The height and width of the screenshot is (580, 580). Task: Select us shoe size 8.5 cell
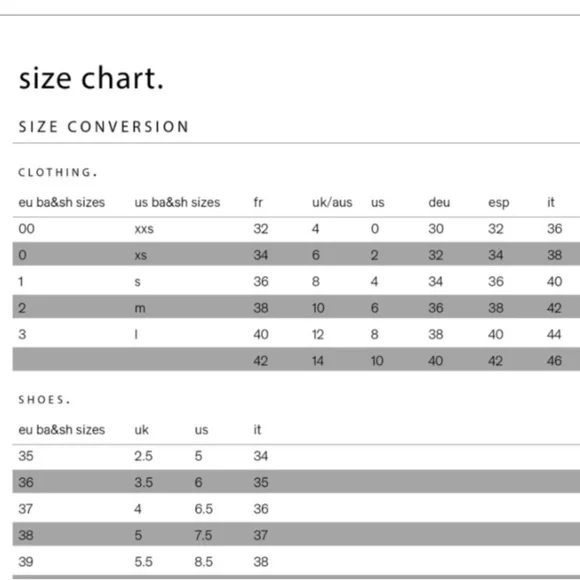[x=203, y=562]
